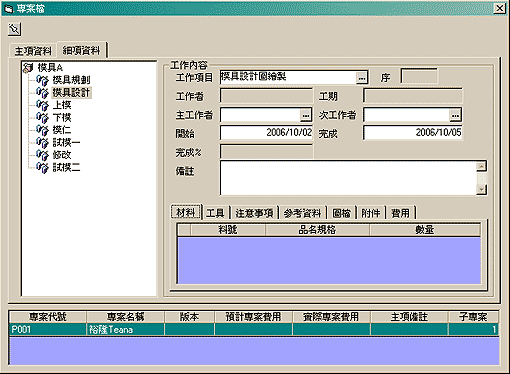Click the 料號 column header
This screenshot has width=510, height=374.
pos(228,230)
